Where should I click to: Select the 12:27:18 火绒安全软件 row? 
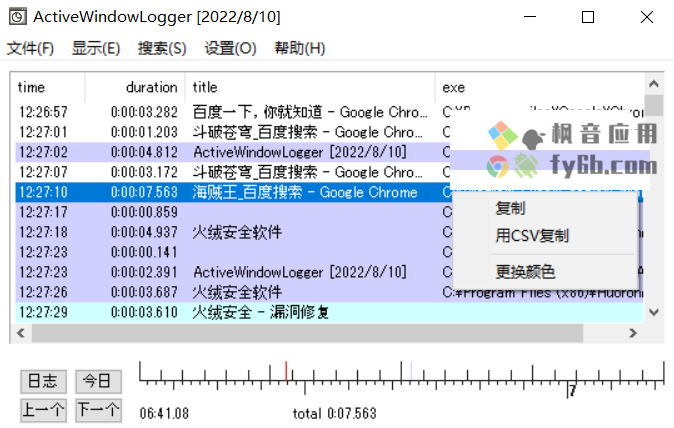pos(329,232)
